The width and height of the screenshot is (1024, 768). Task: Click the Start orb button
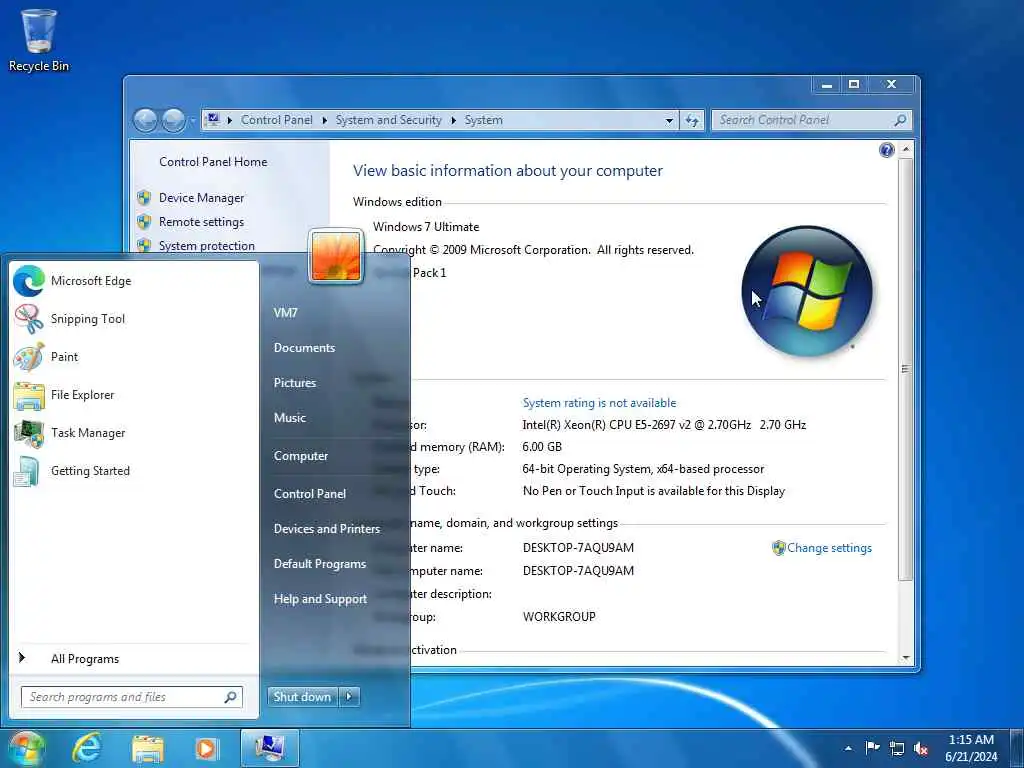pyautogui.click(x=26, y=748)
